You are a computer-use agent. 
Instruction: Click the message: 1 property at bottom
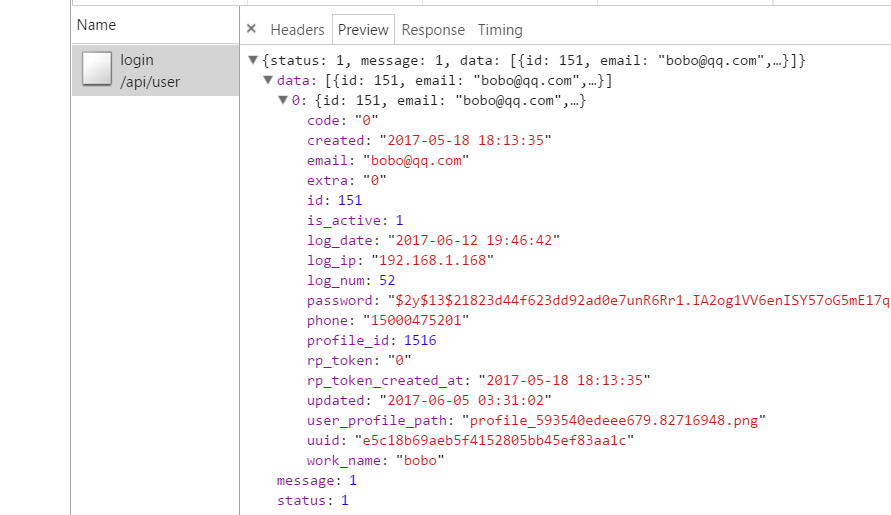coord(317,480)
